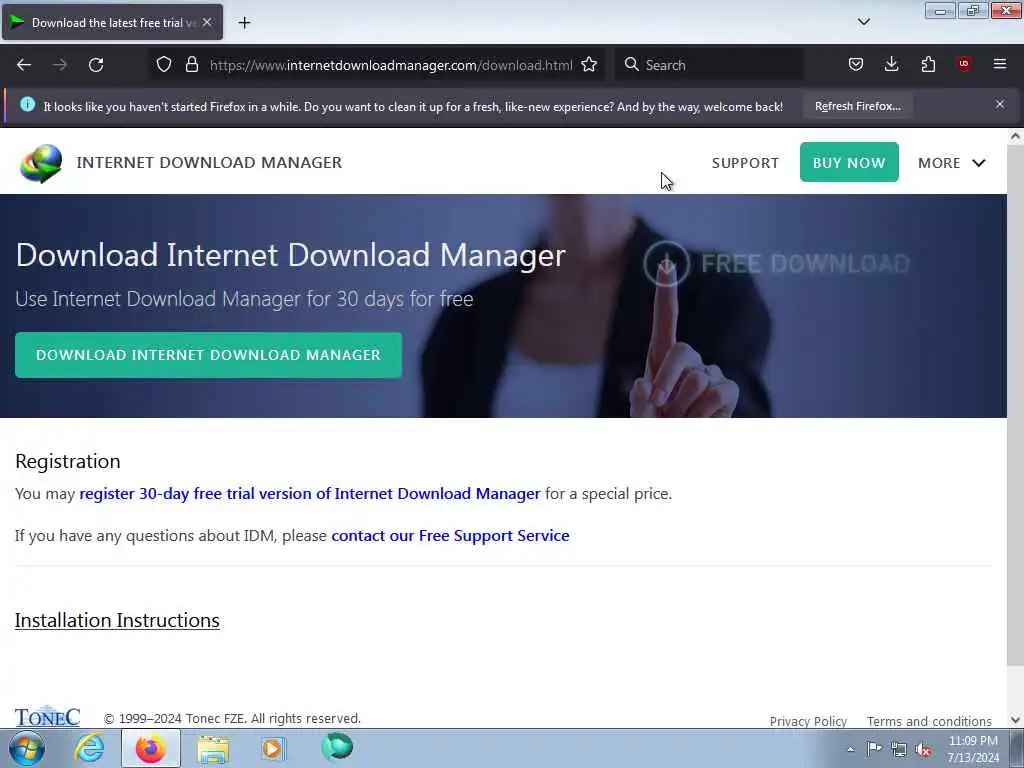Click the Firefox taskbar icon
This screenshot has width=1024, height=768.
(x=151, y=748)
